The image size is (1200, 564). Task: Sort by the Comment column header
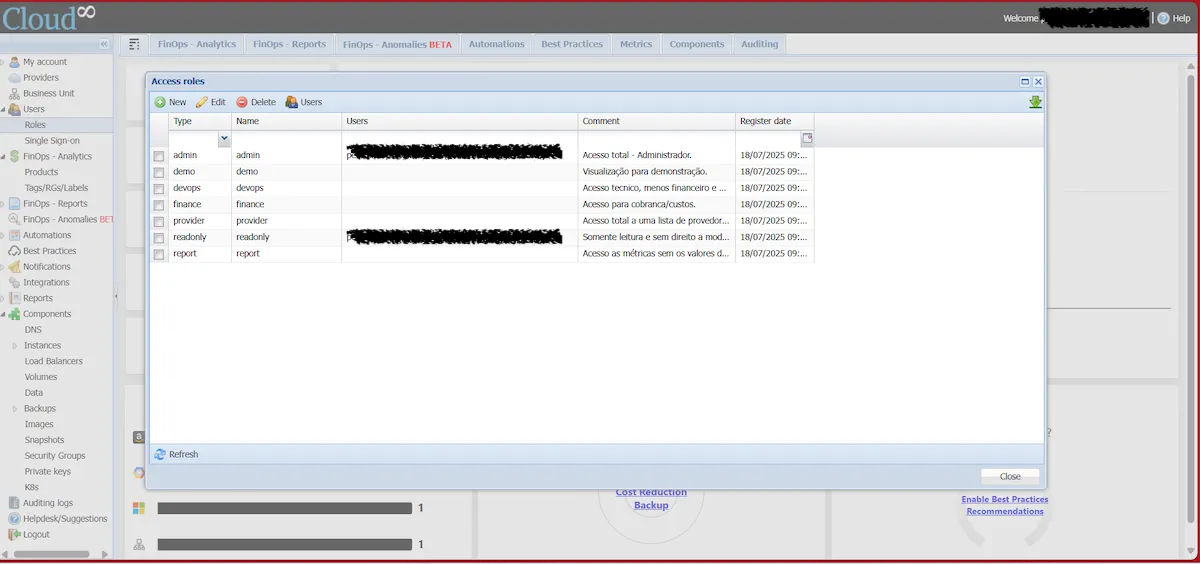[657, 121]
